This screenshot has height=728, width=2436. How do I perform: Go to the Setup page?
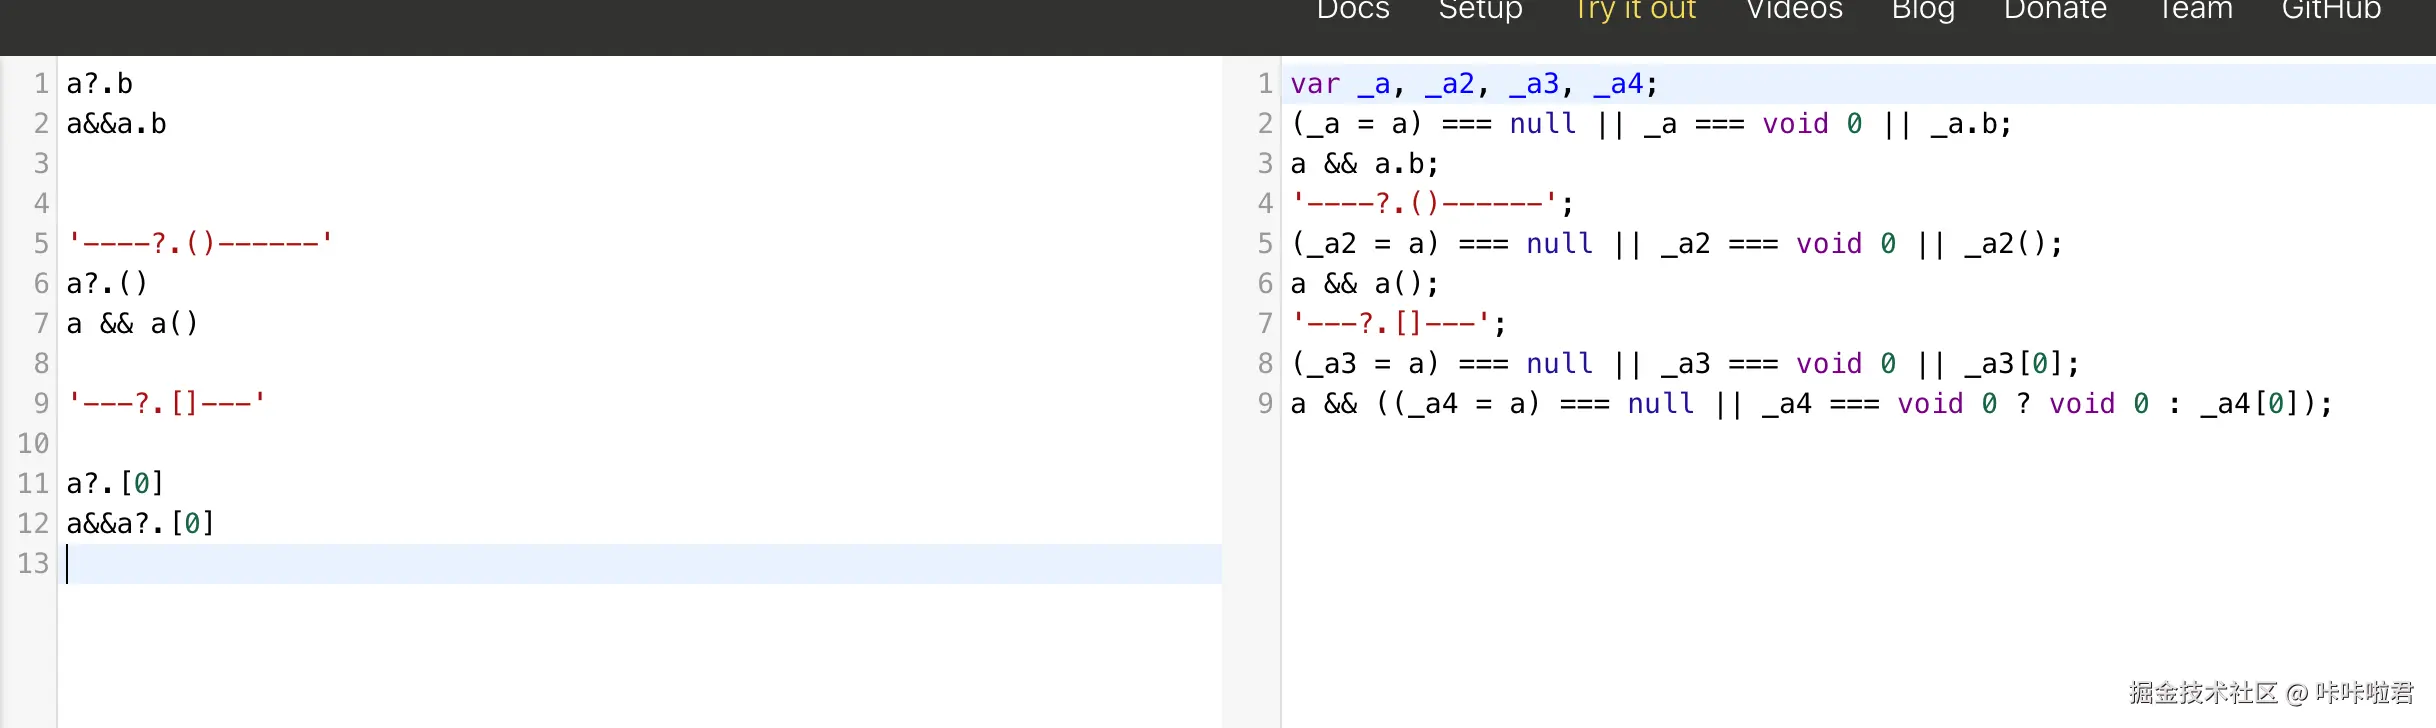1480,10
